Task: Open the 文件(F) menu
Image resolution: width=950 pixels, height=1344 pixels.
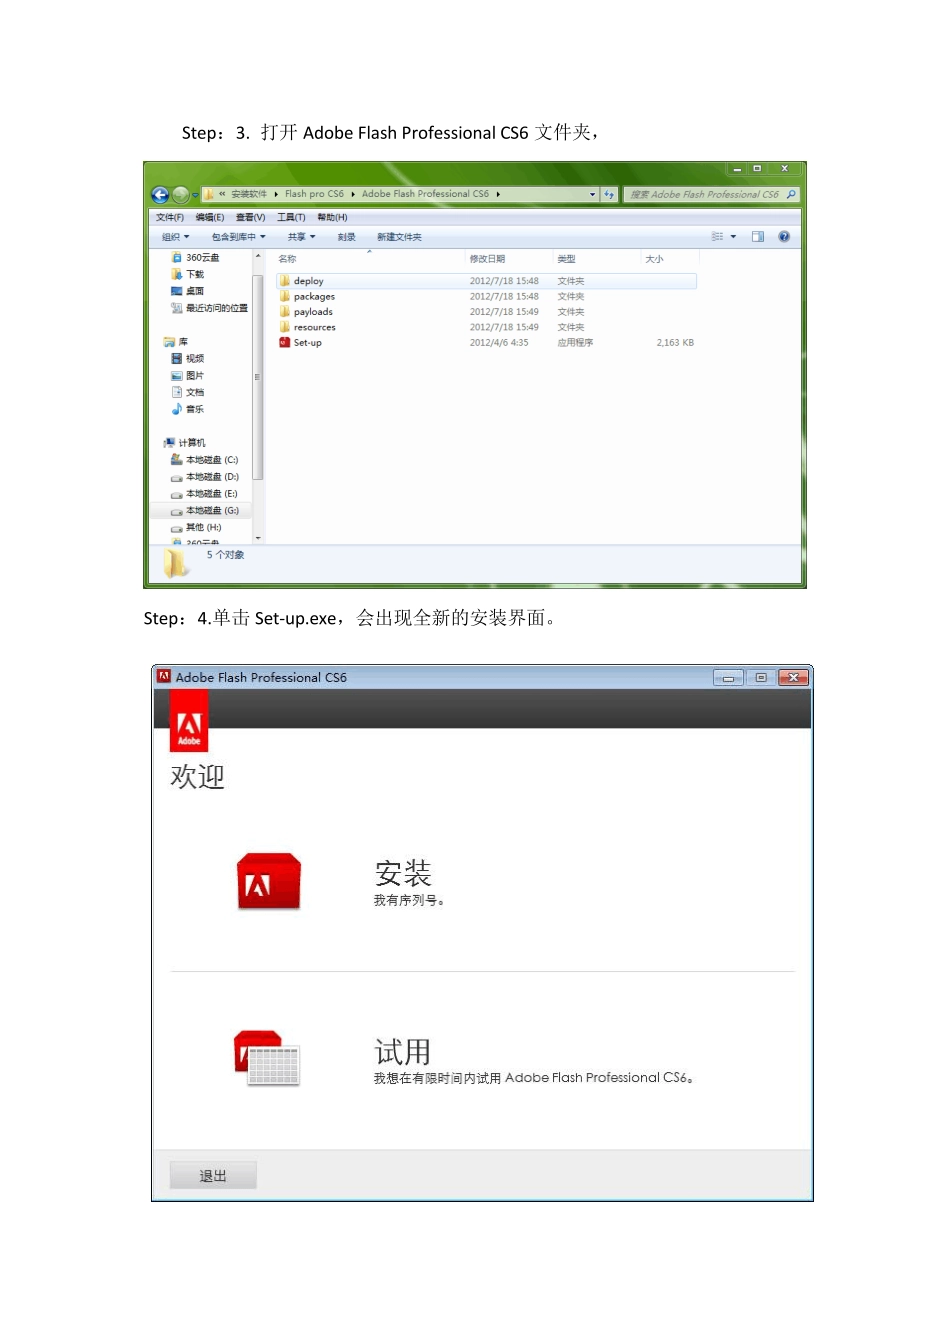Action: (170, 217)
